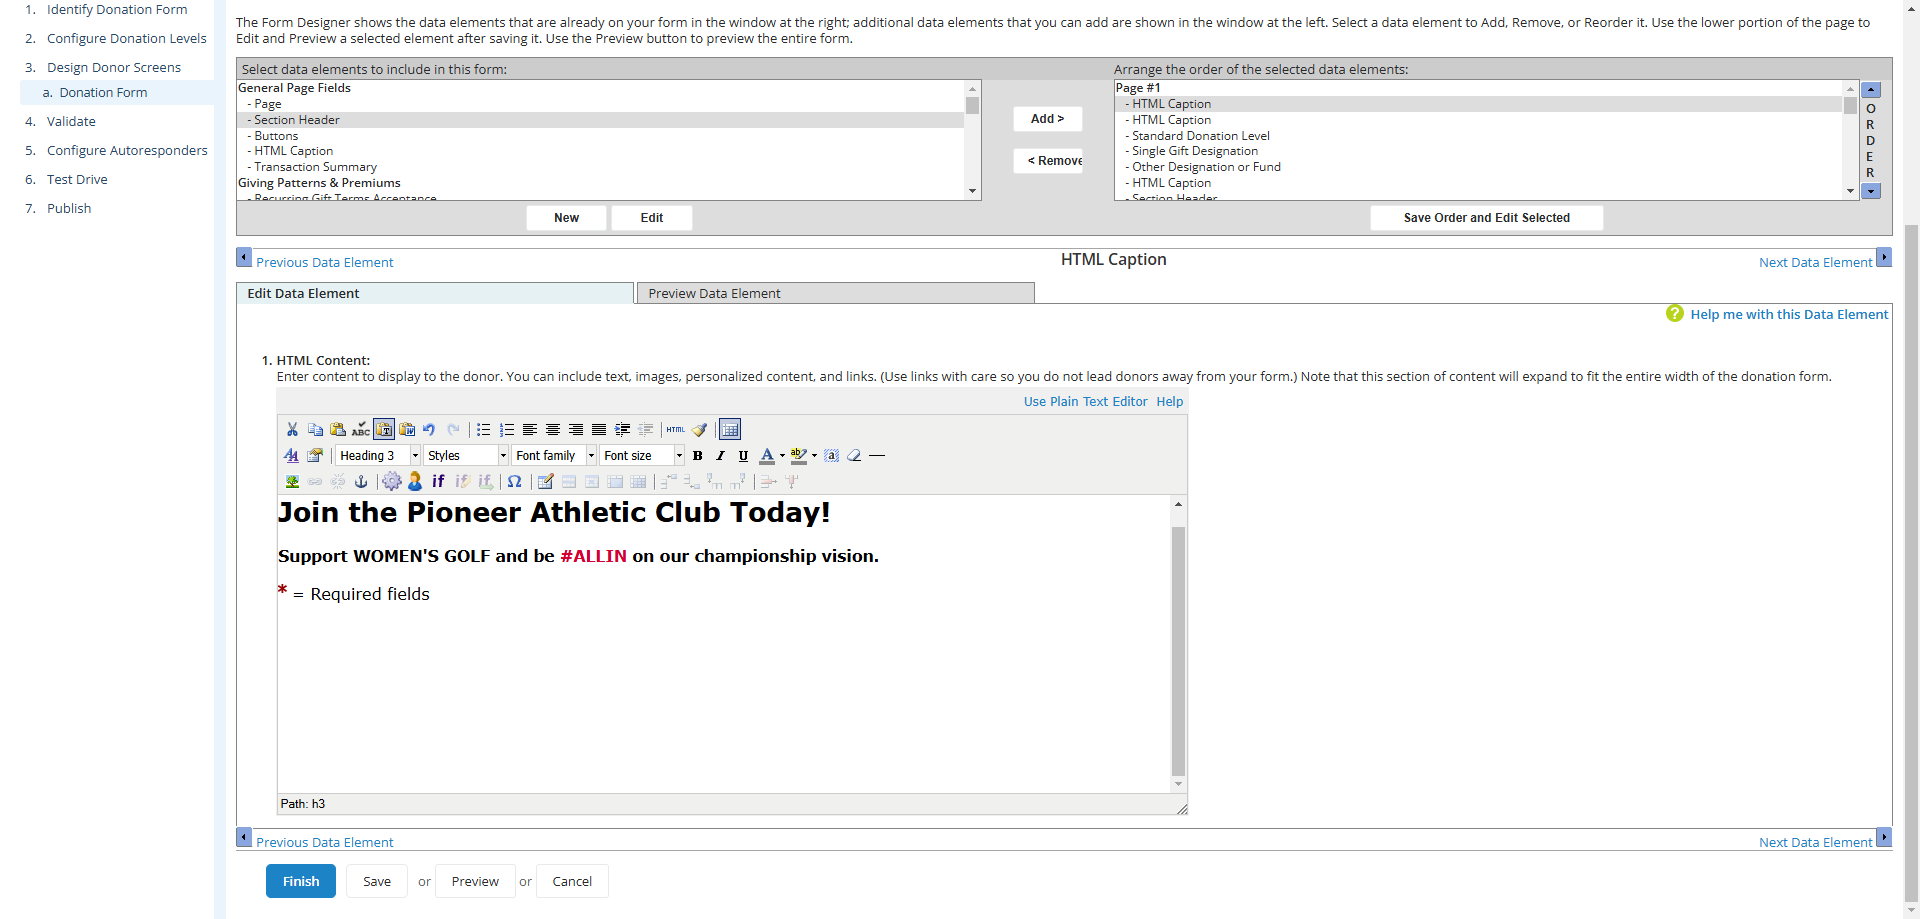
Task: Click the Paste clipboard icon
Action: (338, 429)
